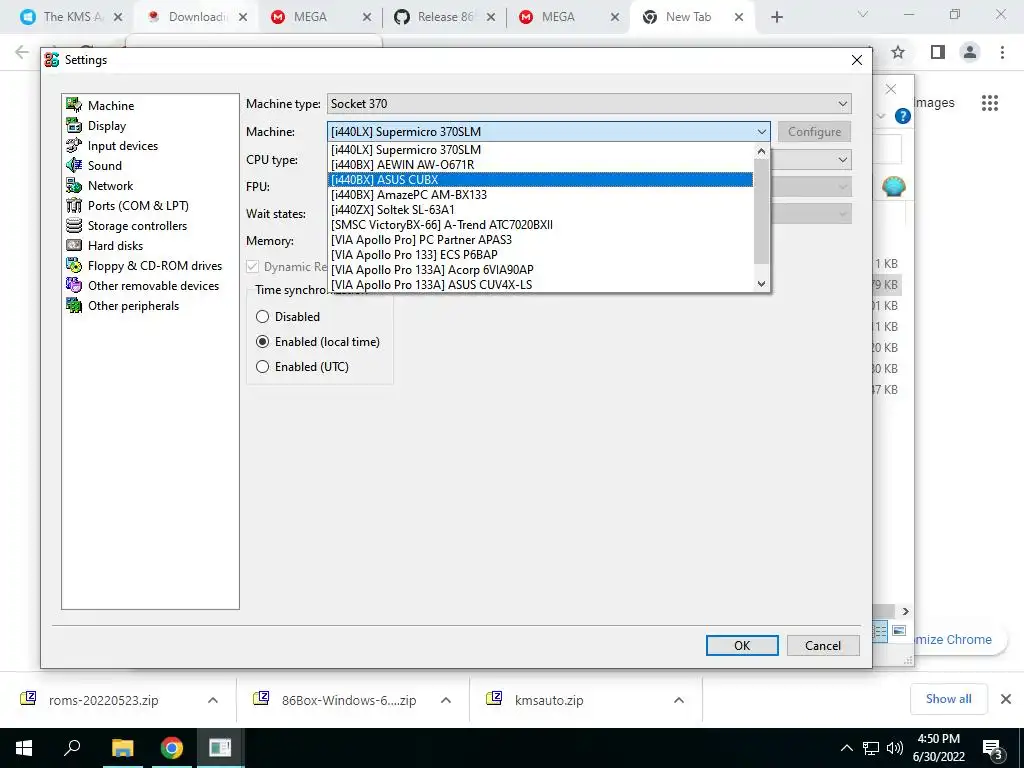Choose [VIA Apollo Pro] PC Partner APAS3
This screenshot has width=1024, height=768.
541,240
